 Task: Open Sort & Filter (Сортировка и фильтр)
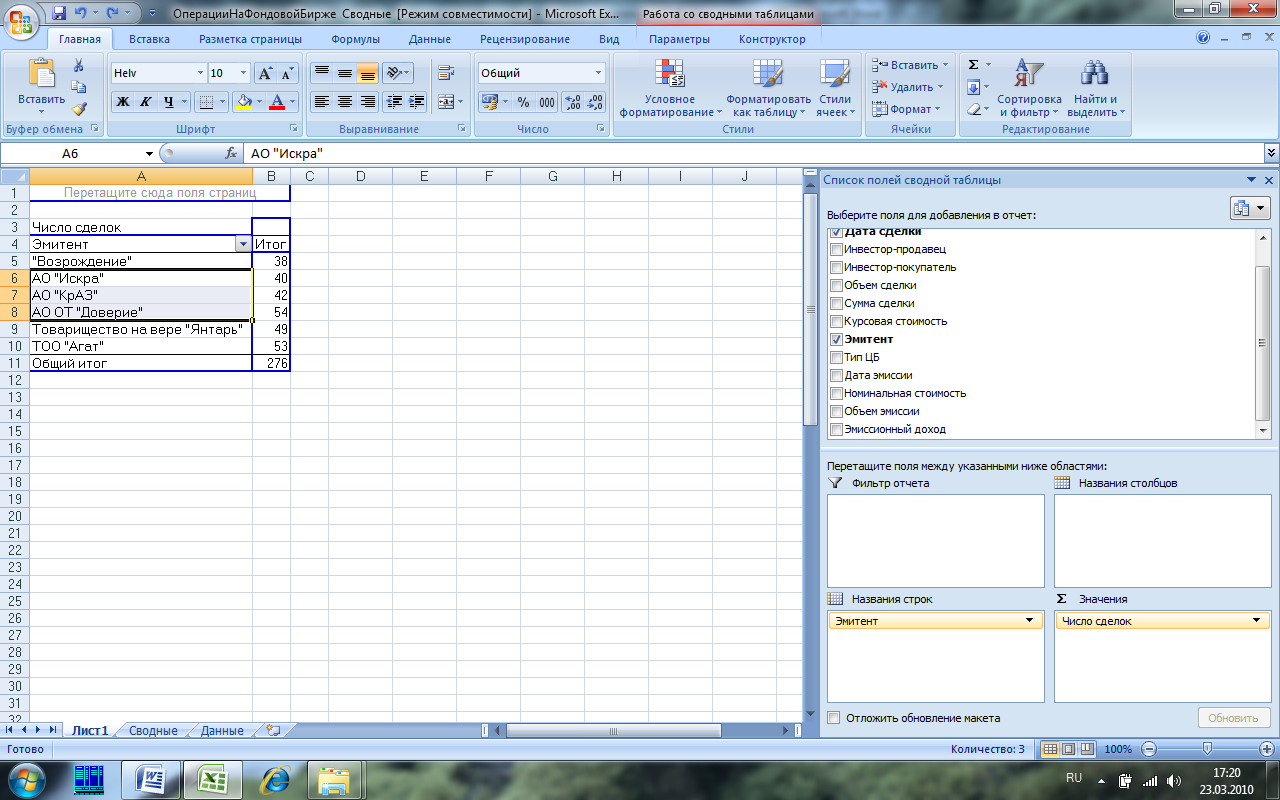pyautogui.click(x=1028, y=87)
